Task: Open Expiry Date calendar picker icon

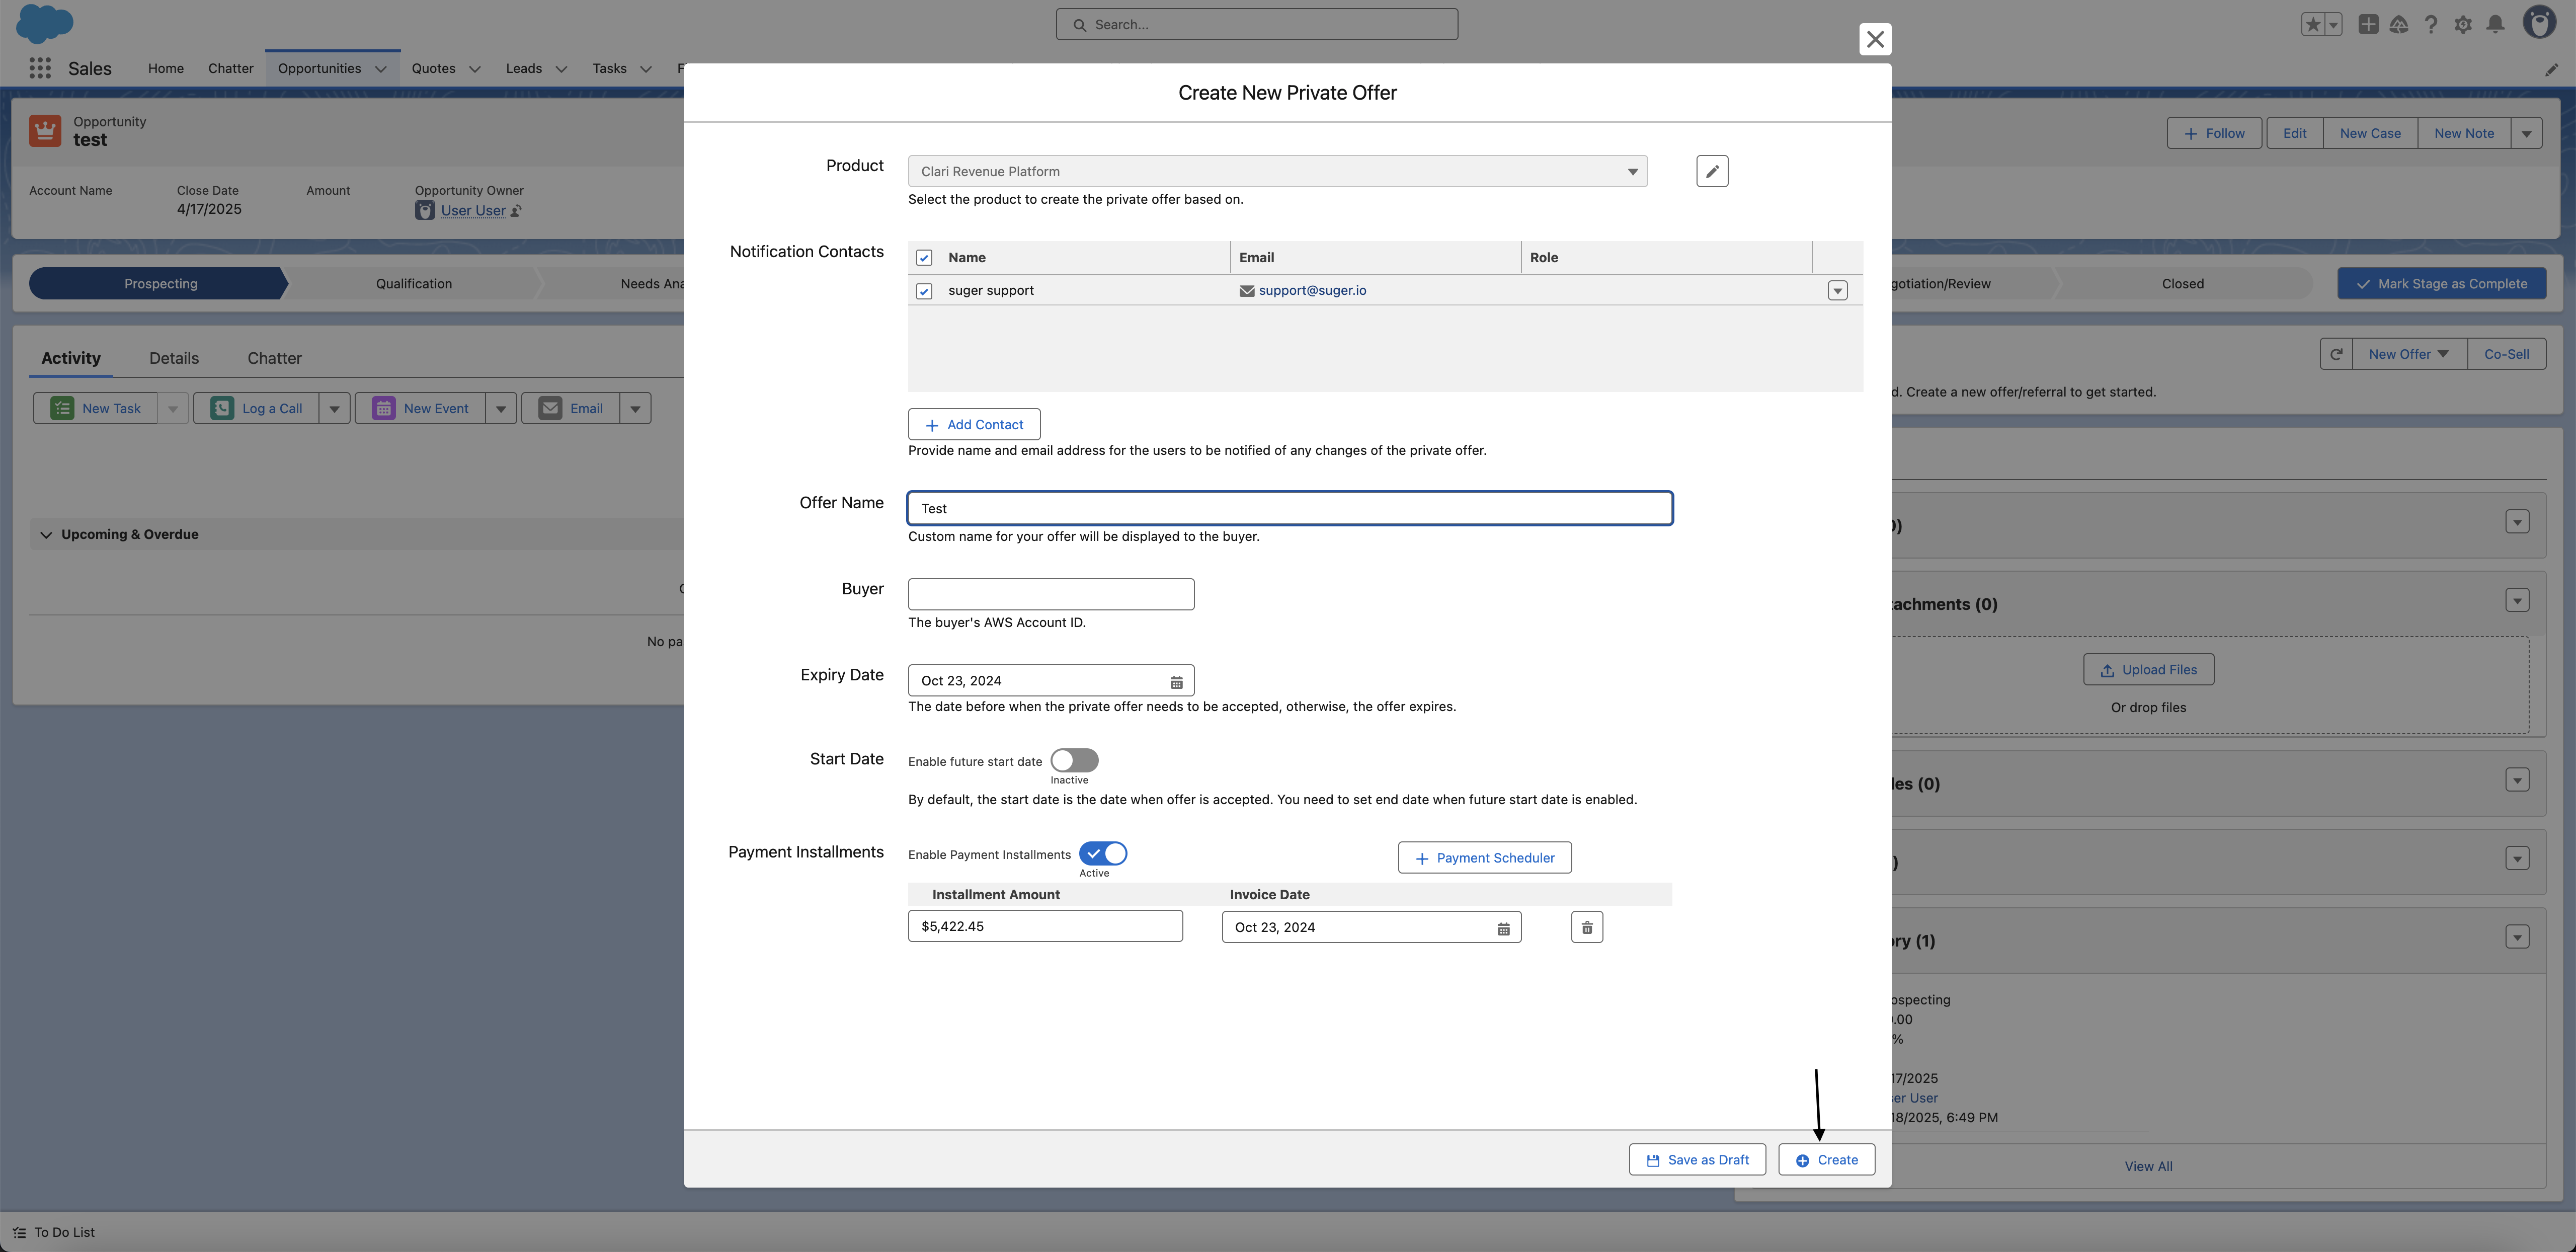Action: pos(1176,681)
